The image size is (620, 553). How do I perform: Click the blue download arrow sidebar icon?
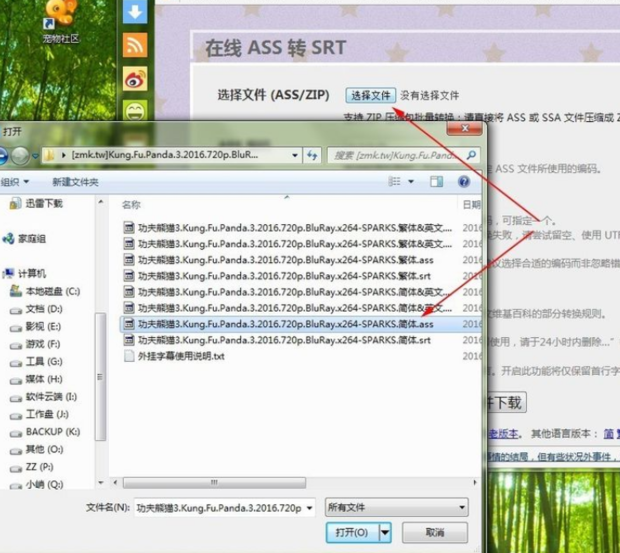(x=135, y=11)
